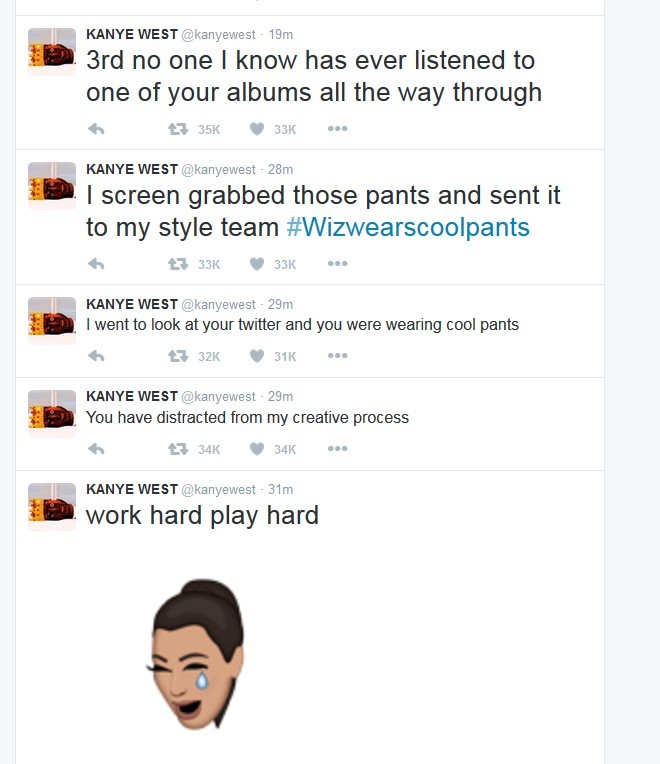Image resolution: width=660 pixels, height=764 pixels.
Task: Click the avatar on 'work hard play hard' tweet
Action: coord(52,506)
